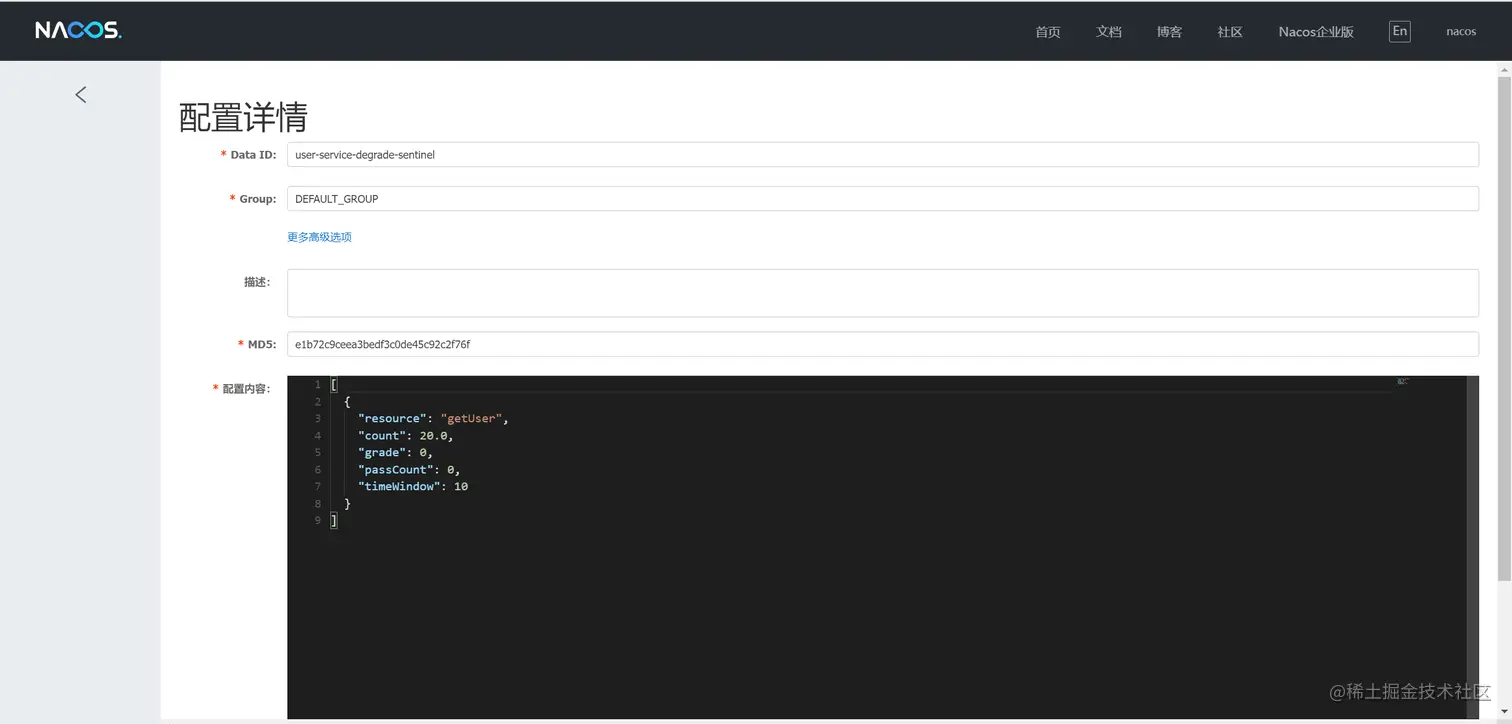This screenshot has height=724, width=1512.
Task: Click the MD5 input field
Action: pyautogui.click(x=882, y=344)
